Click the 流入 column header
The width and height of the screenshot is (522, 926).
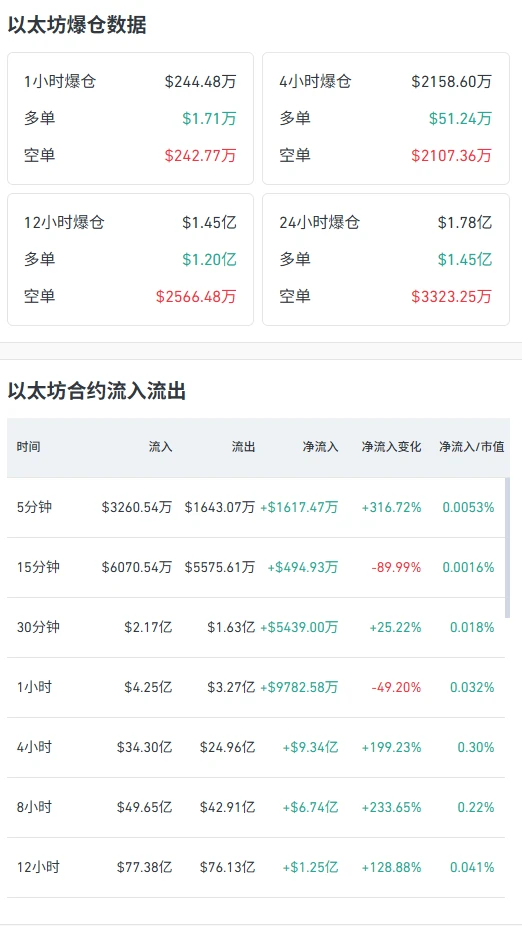161,447
